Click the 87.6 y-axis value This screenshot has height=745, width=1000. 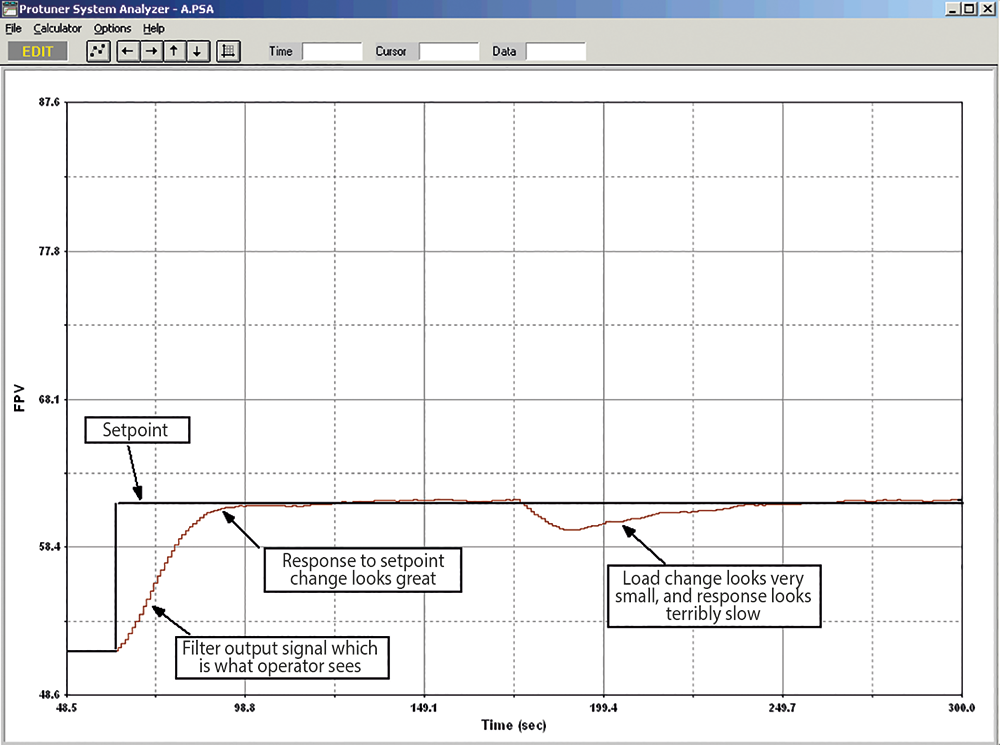point(49,102)
